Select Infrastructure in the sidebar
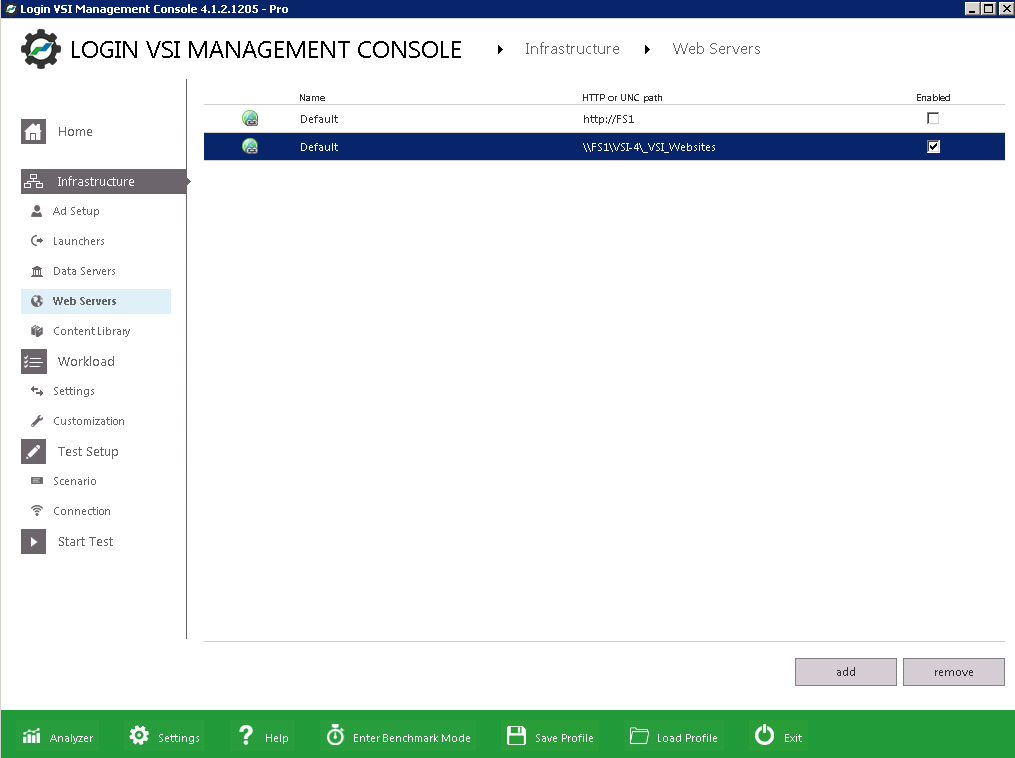The height and width of the screenshot is (758, 1015). 104,181
